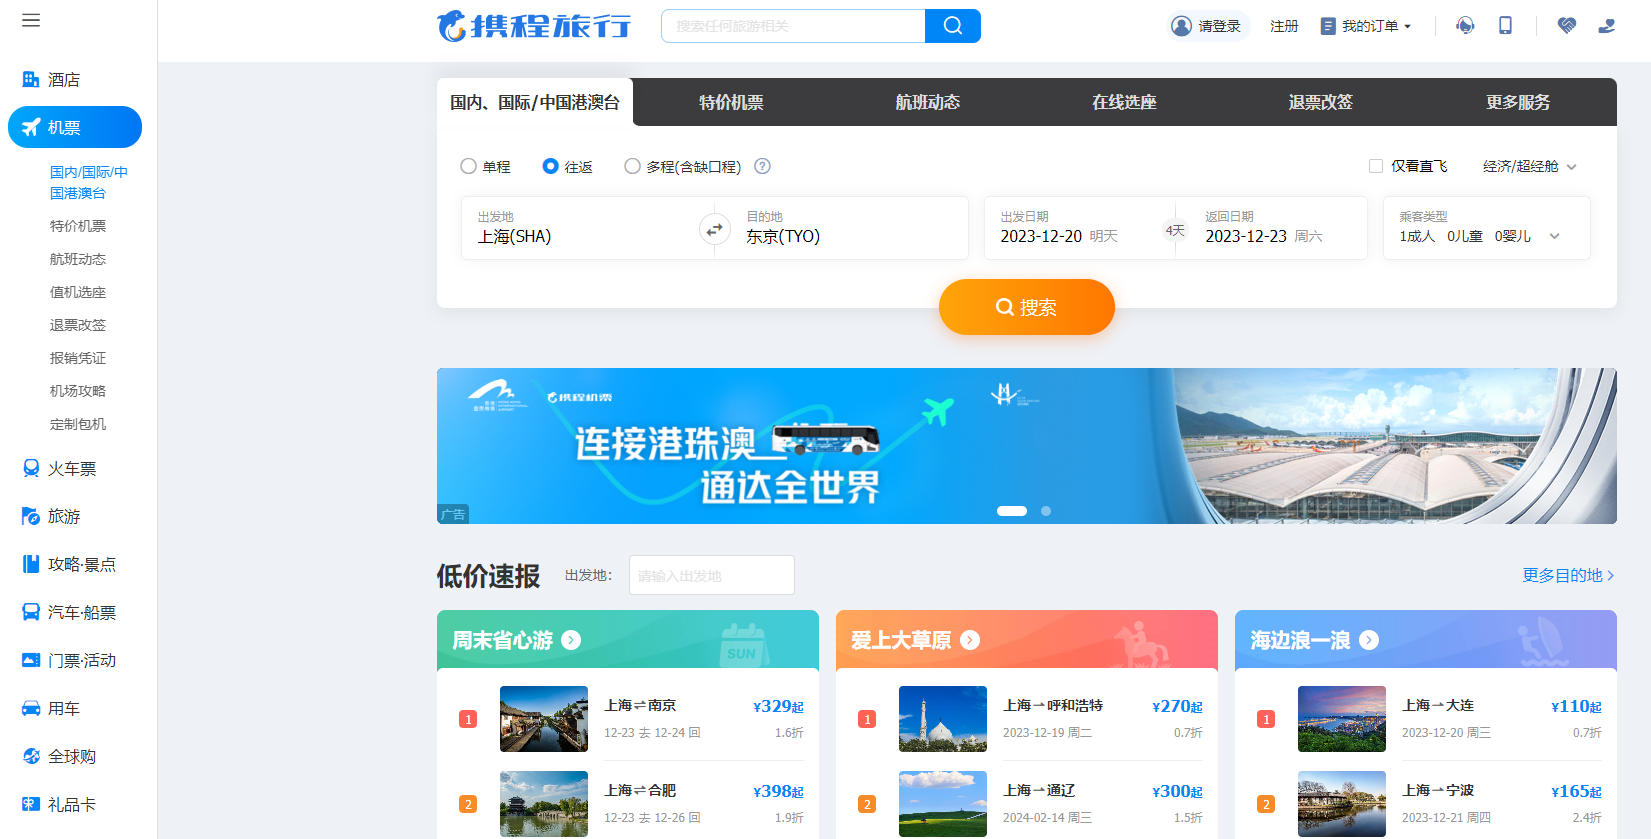Open 礼品卡 gift cards in sidebar
Screen dimensions: 1651x839
click(x=75, y=805)
